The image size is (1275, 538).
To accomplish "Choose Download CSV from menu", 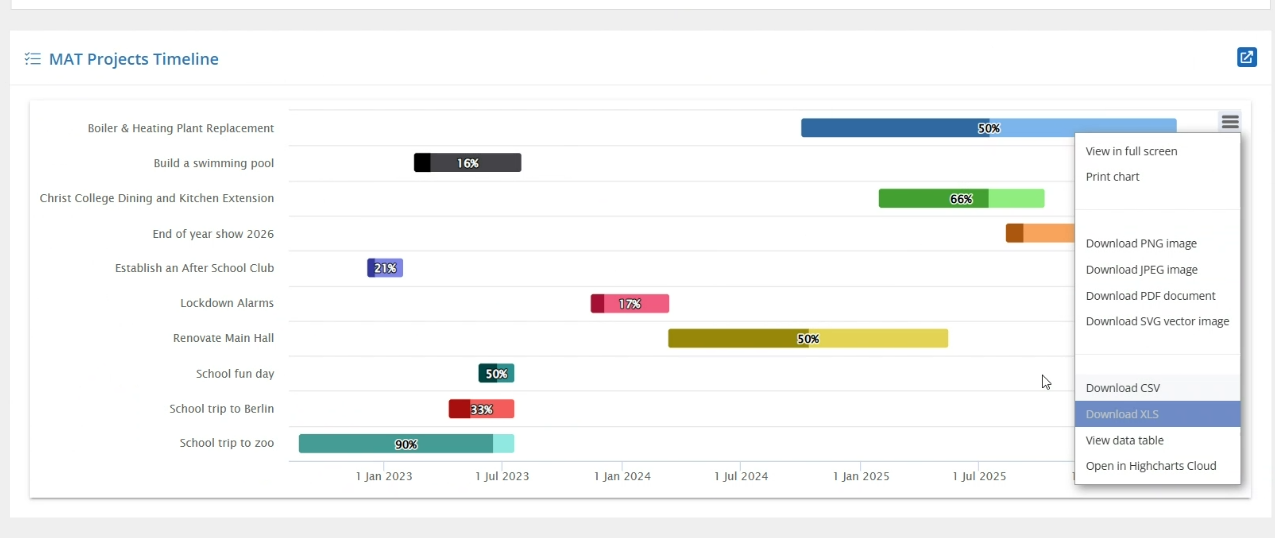I will (x=1122, y=388).
